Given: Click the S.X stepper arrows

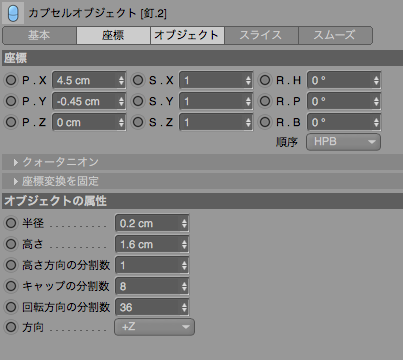Looking at the screenshot, I should (248, 80).
